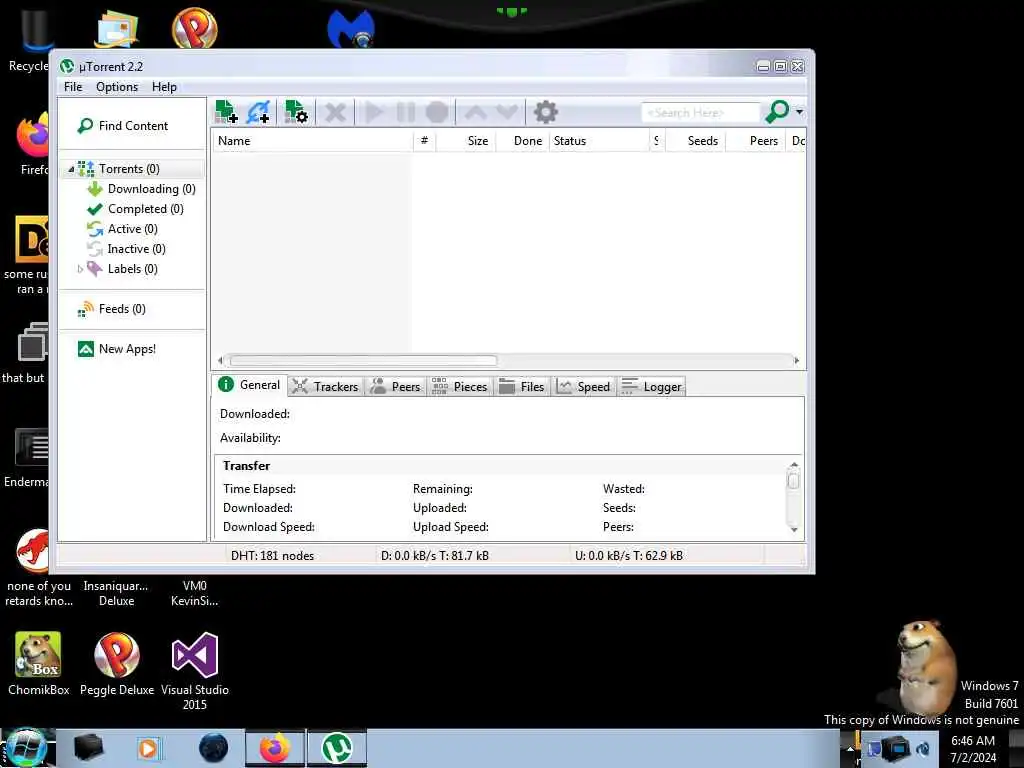Click the Transfer pane scroll up arrow
The image size is (1024, 768).
794,465
